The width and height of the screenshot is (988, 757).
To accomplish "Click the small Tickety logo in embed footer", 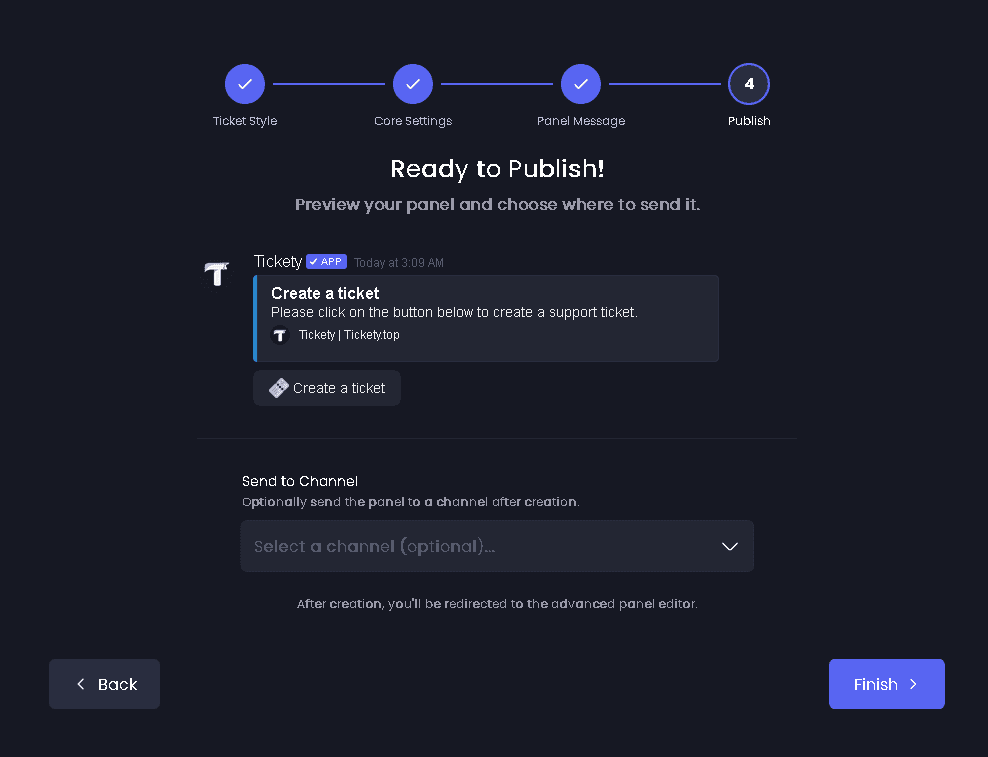I will coord(280,335).
